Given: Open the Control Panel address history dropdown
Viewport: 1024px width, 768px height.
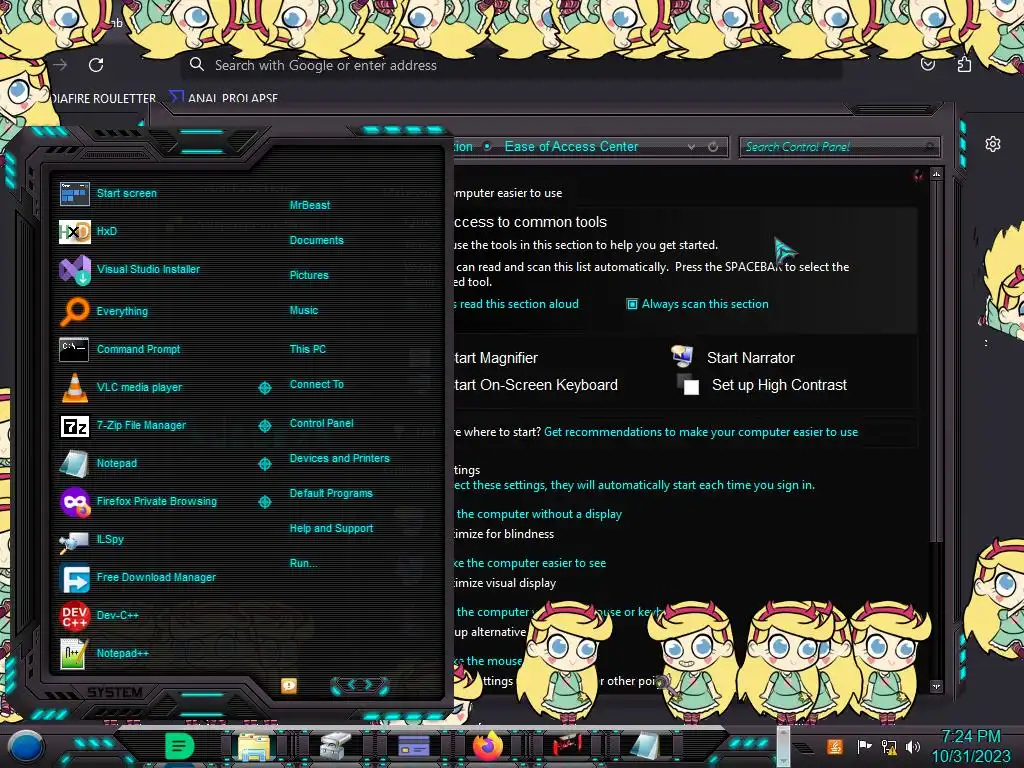Looking at the screenshot, I should [691, 147].
